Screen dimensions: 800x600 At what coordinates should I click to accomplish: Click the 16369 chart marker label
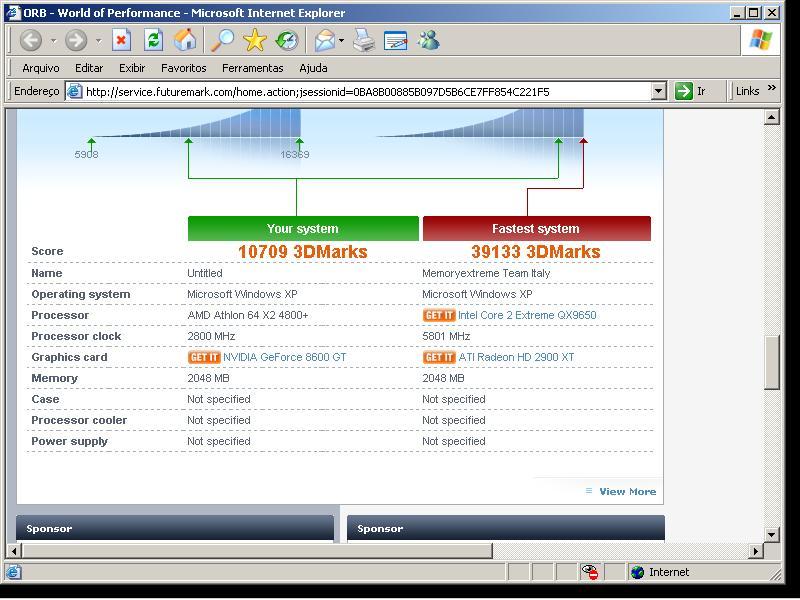coord(295,155)
